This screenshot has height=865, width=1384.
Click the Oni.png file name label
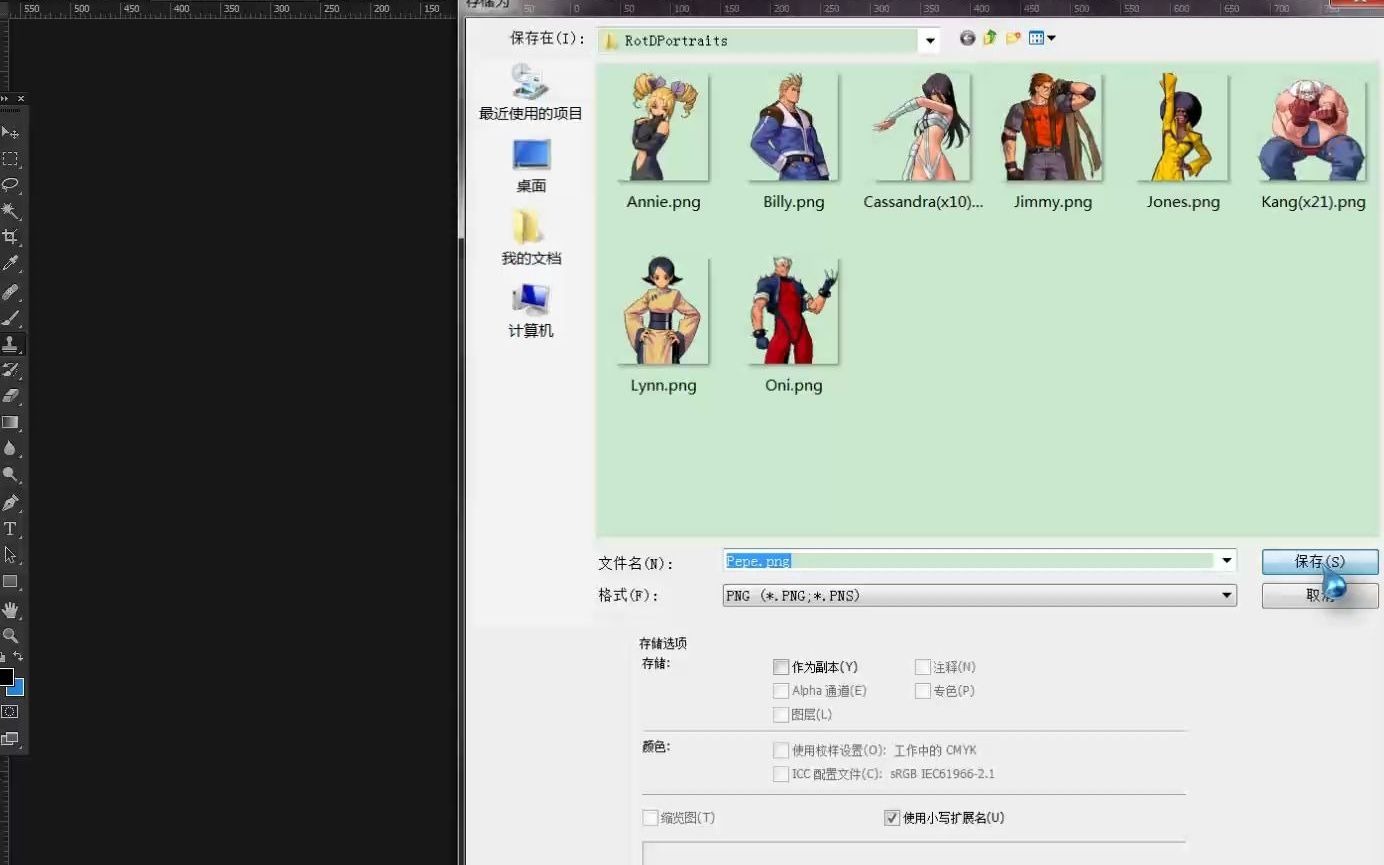point(794,386)
